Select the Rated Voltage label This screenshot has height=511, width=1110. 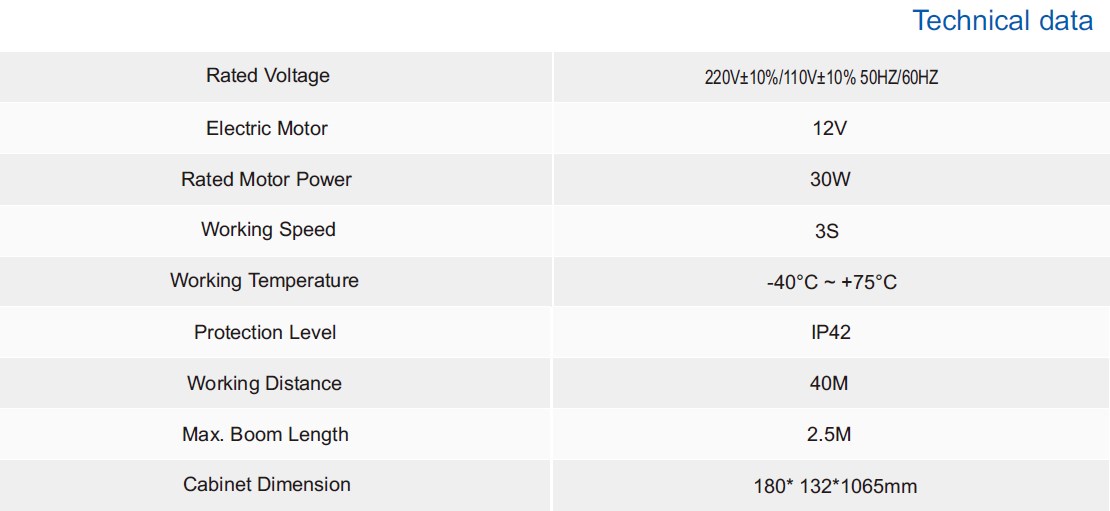[x=267, y=76]
